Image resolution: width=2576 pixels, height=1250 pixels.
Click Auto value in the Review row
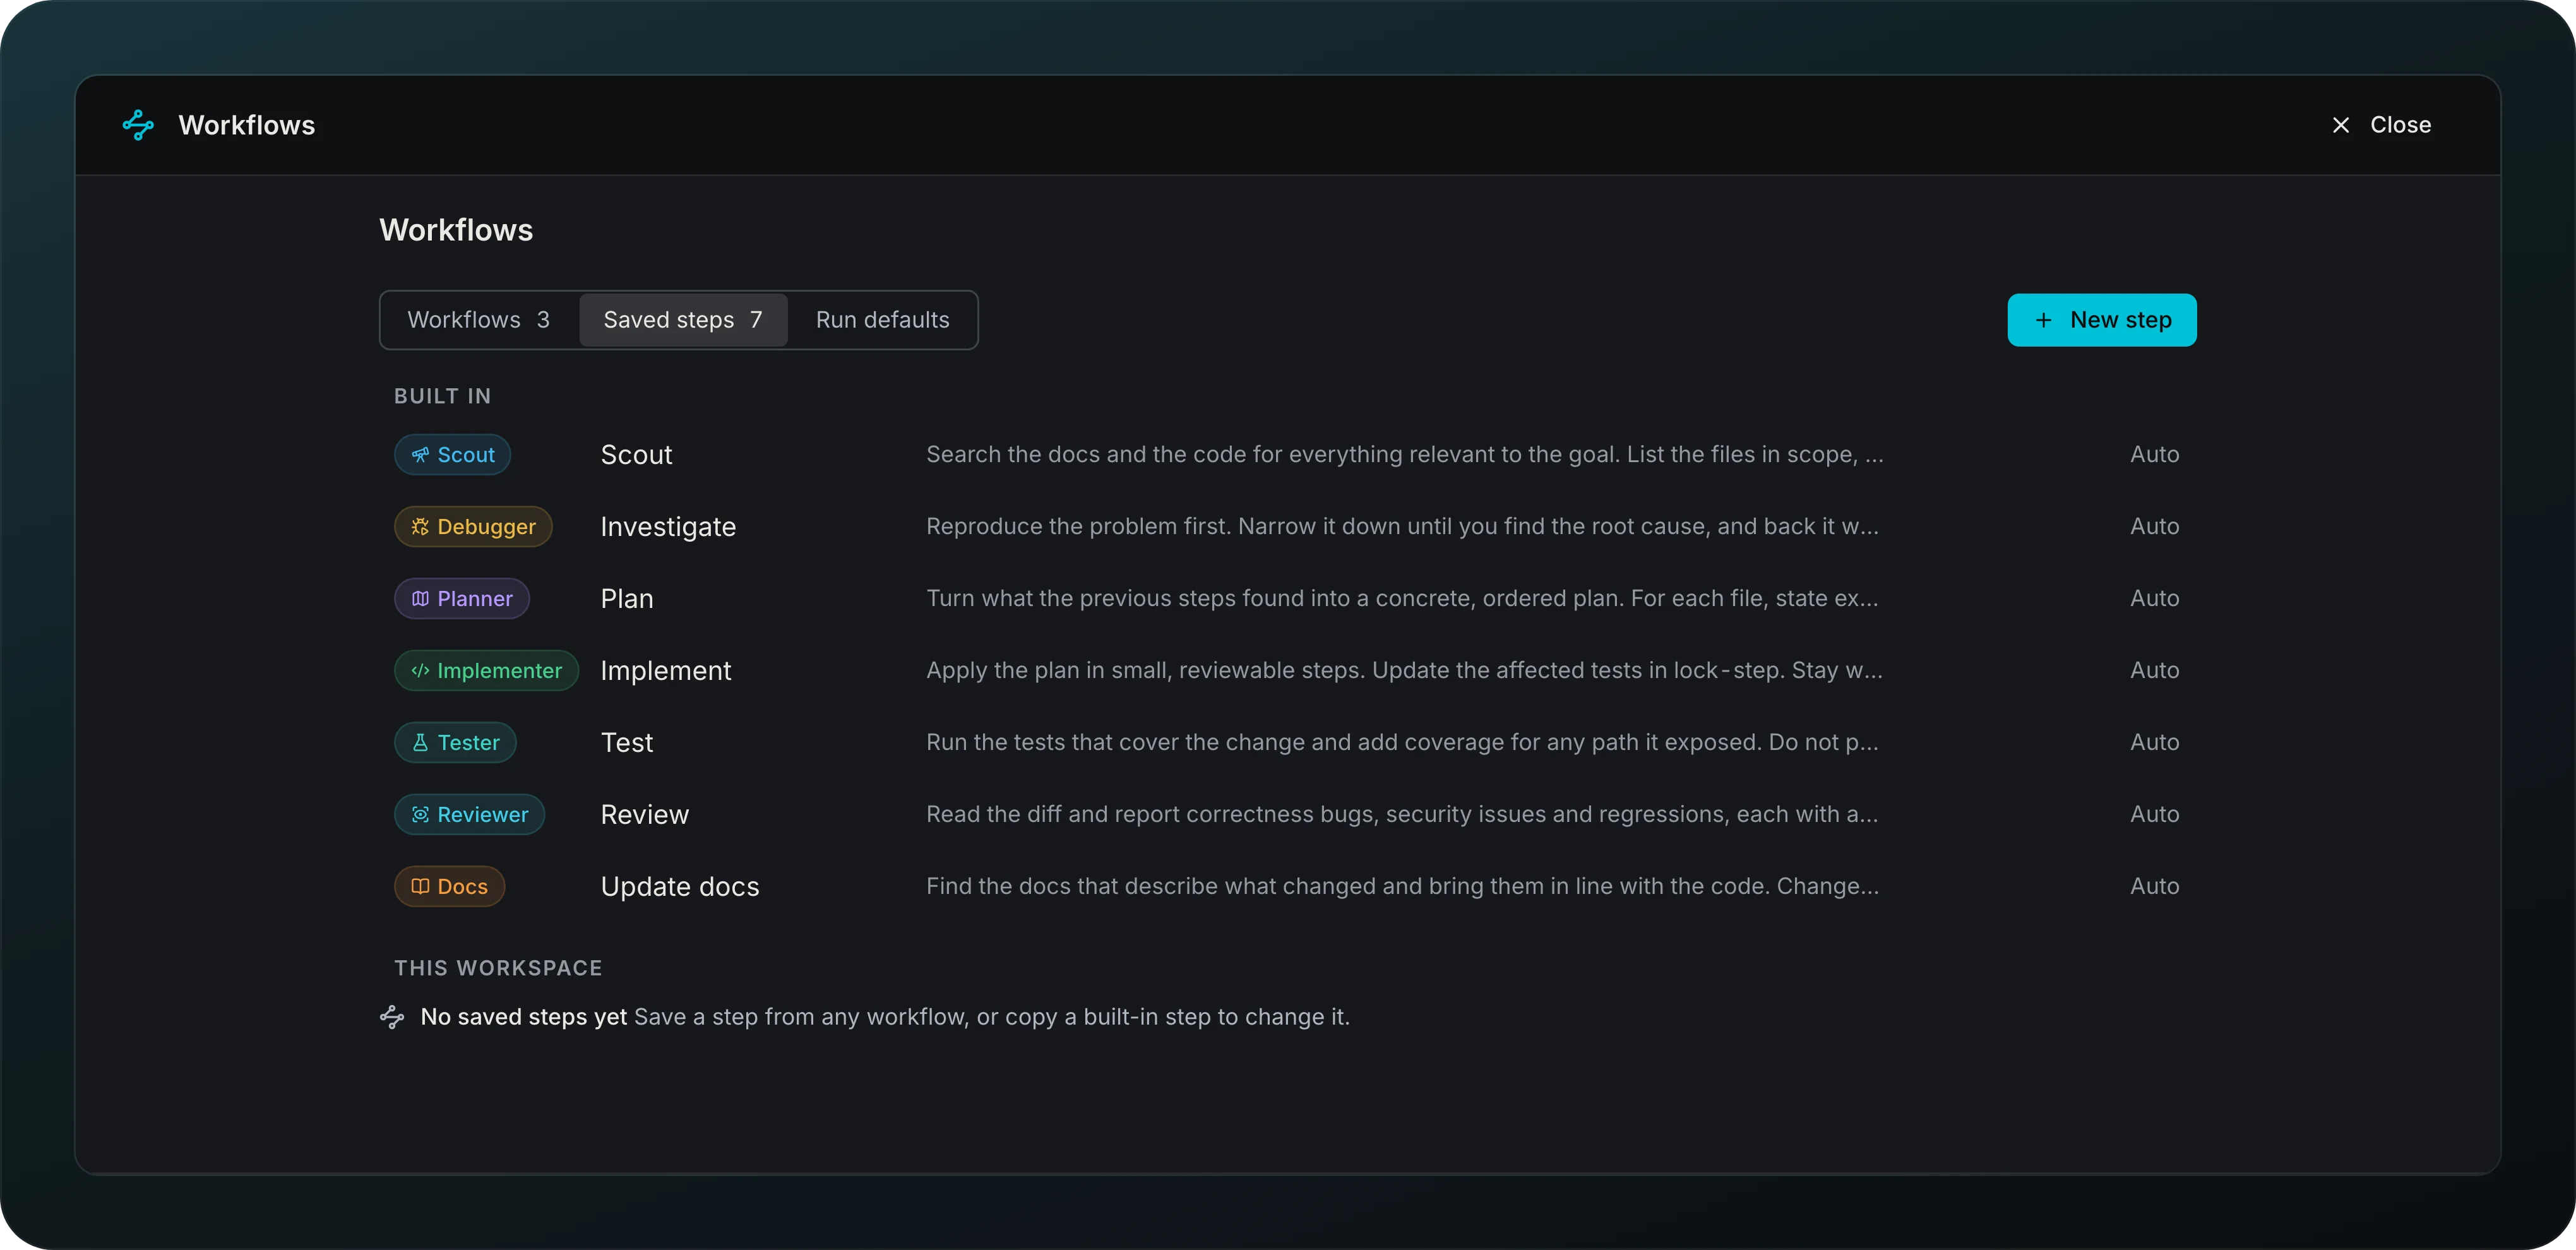point(2154,815)
